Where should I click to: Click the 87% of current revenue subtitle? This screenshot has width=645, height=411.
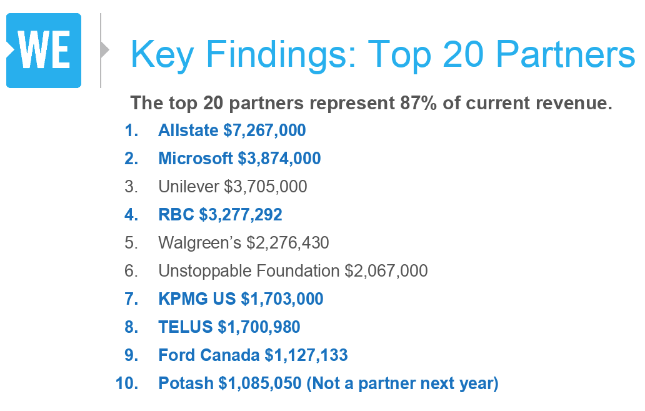click(371, 103)
